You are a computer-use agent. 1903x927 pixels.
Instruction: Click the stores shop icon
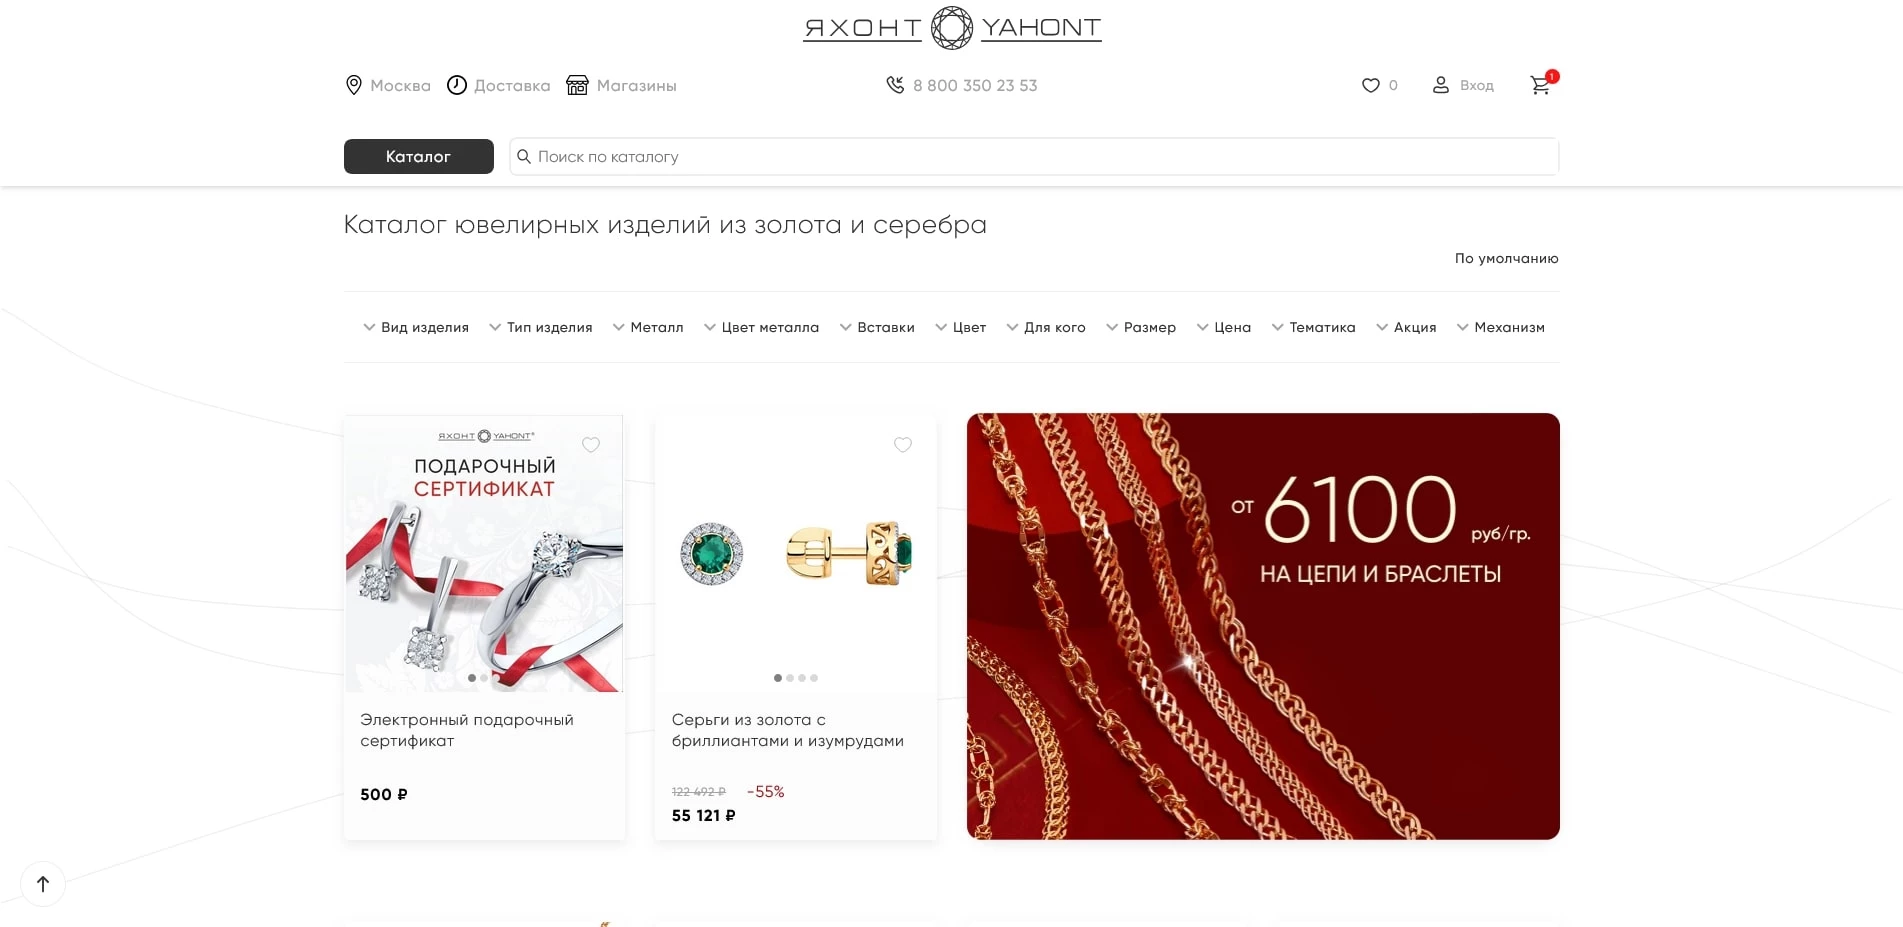click(577, 85)
